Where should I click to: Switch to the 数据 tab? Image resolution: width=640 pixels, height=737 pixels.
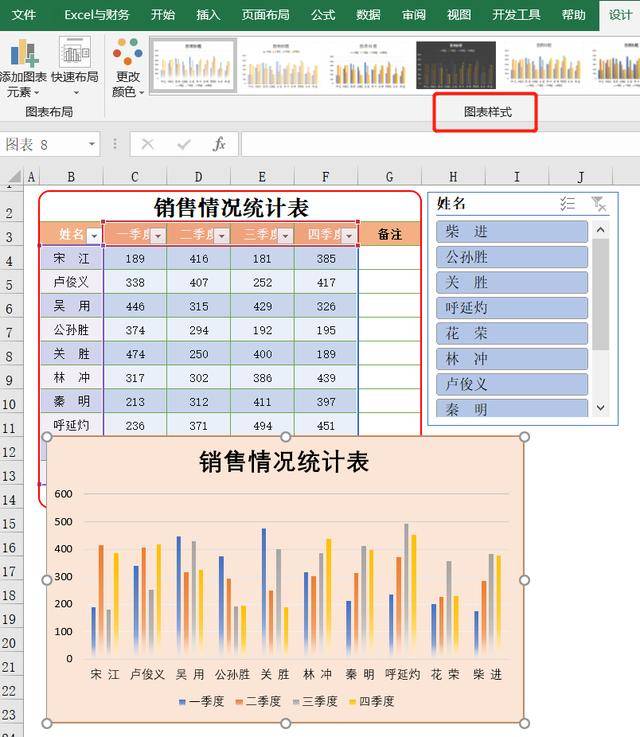point(368,15)
